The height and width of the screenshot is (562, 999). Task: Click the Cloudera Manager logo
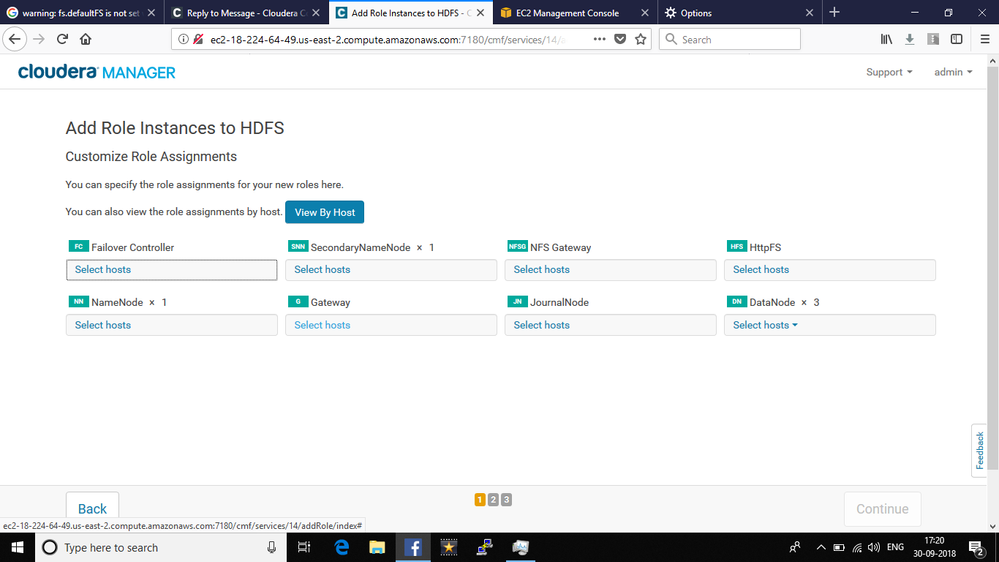click(96, 72)
